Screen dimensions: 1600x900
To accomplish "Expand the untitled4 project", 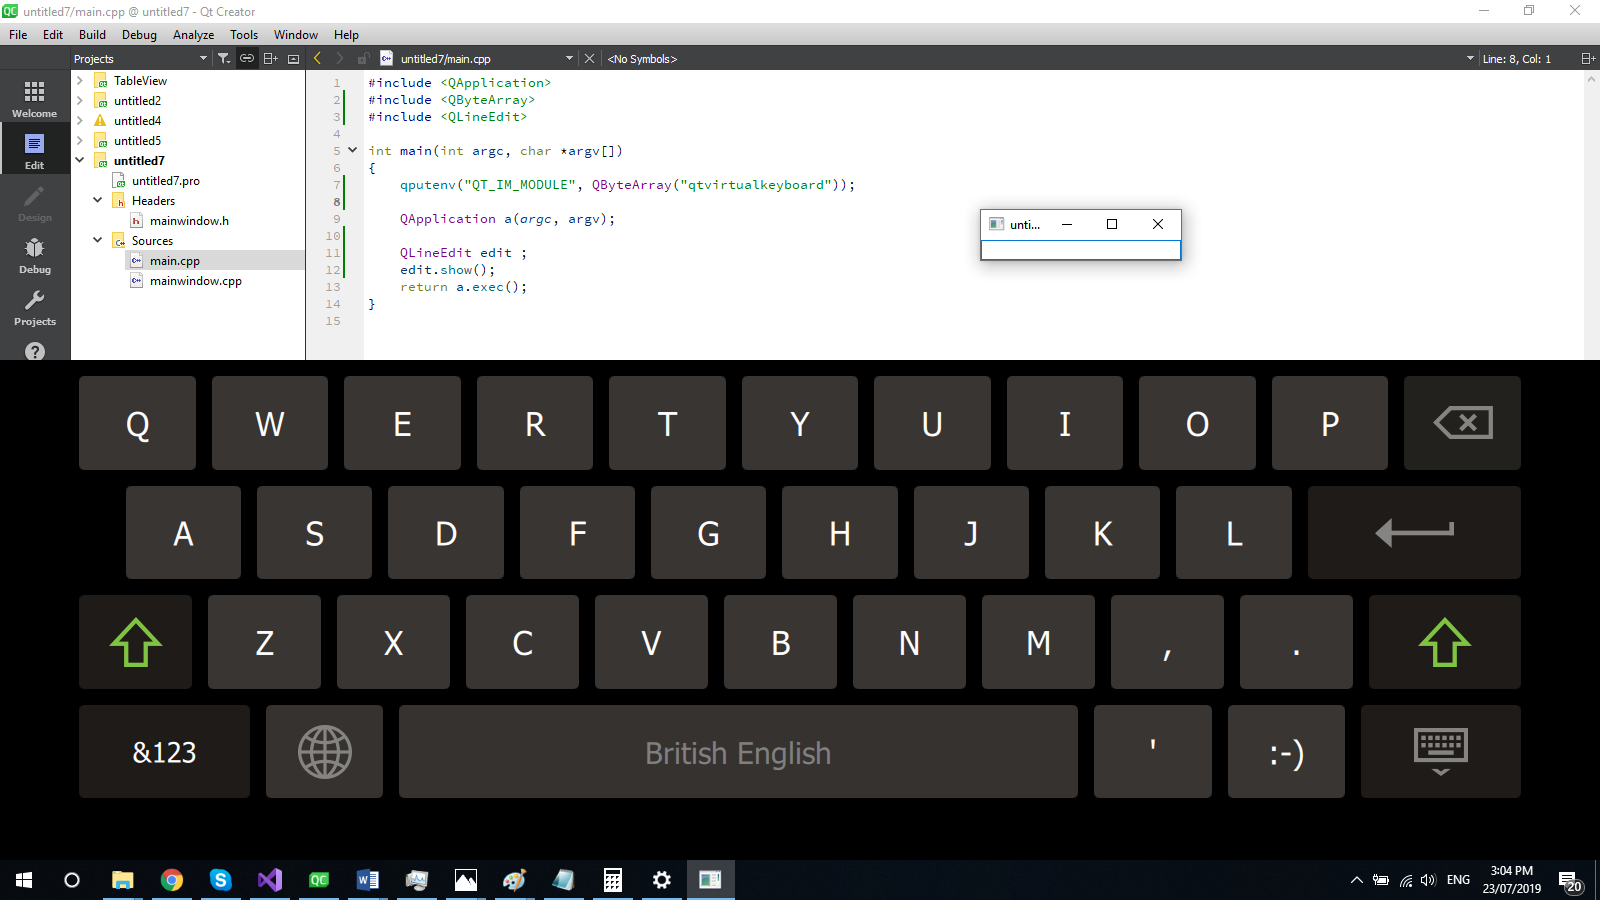I will [80, 121].
